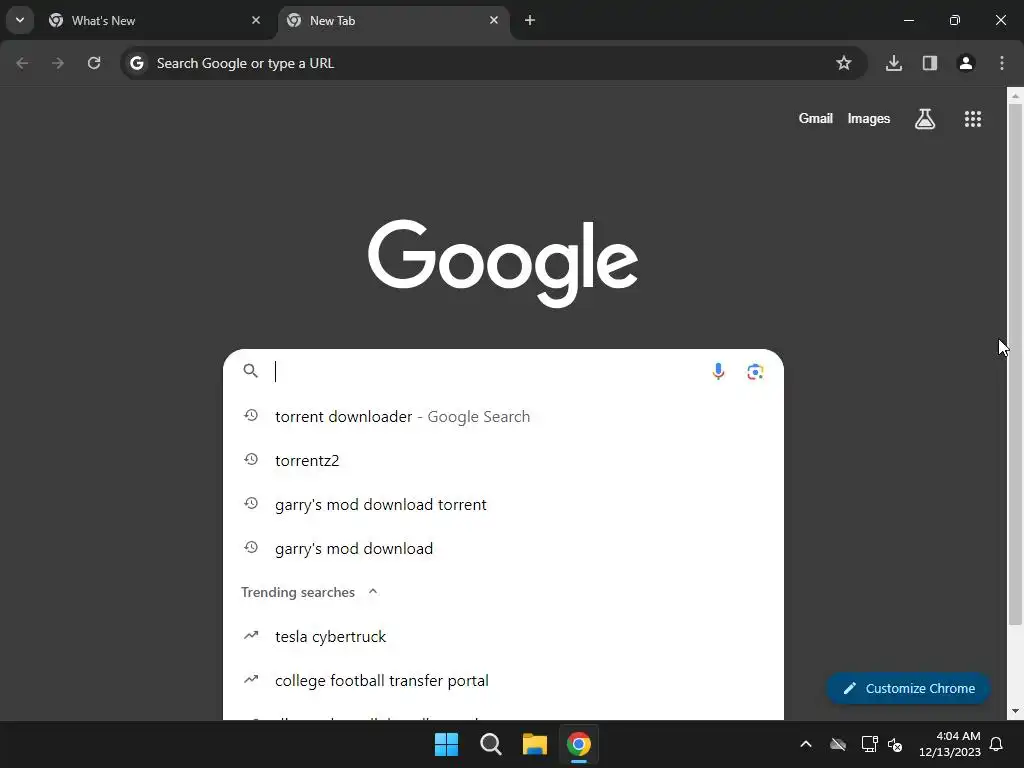Open Chrome downloads icon
The width and height of the screenshot is (1024, 768).
pyautogui.click(x=894, y=63)
